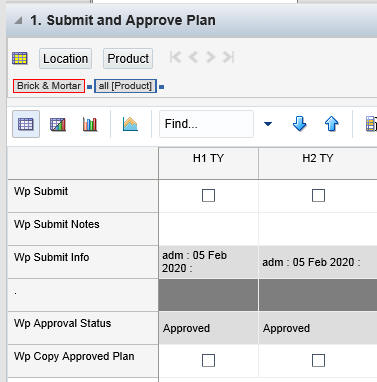Viewport: 377px width, 382px height.
Task: Click the yellow grid layout icon
Action: 20,58
